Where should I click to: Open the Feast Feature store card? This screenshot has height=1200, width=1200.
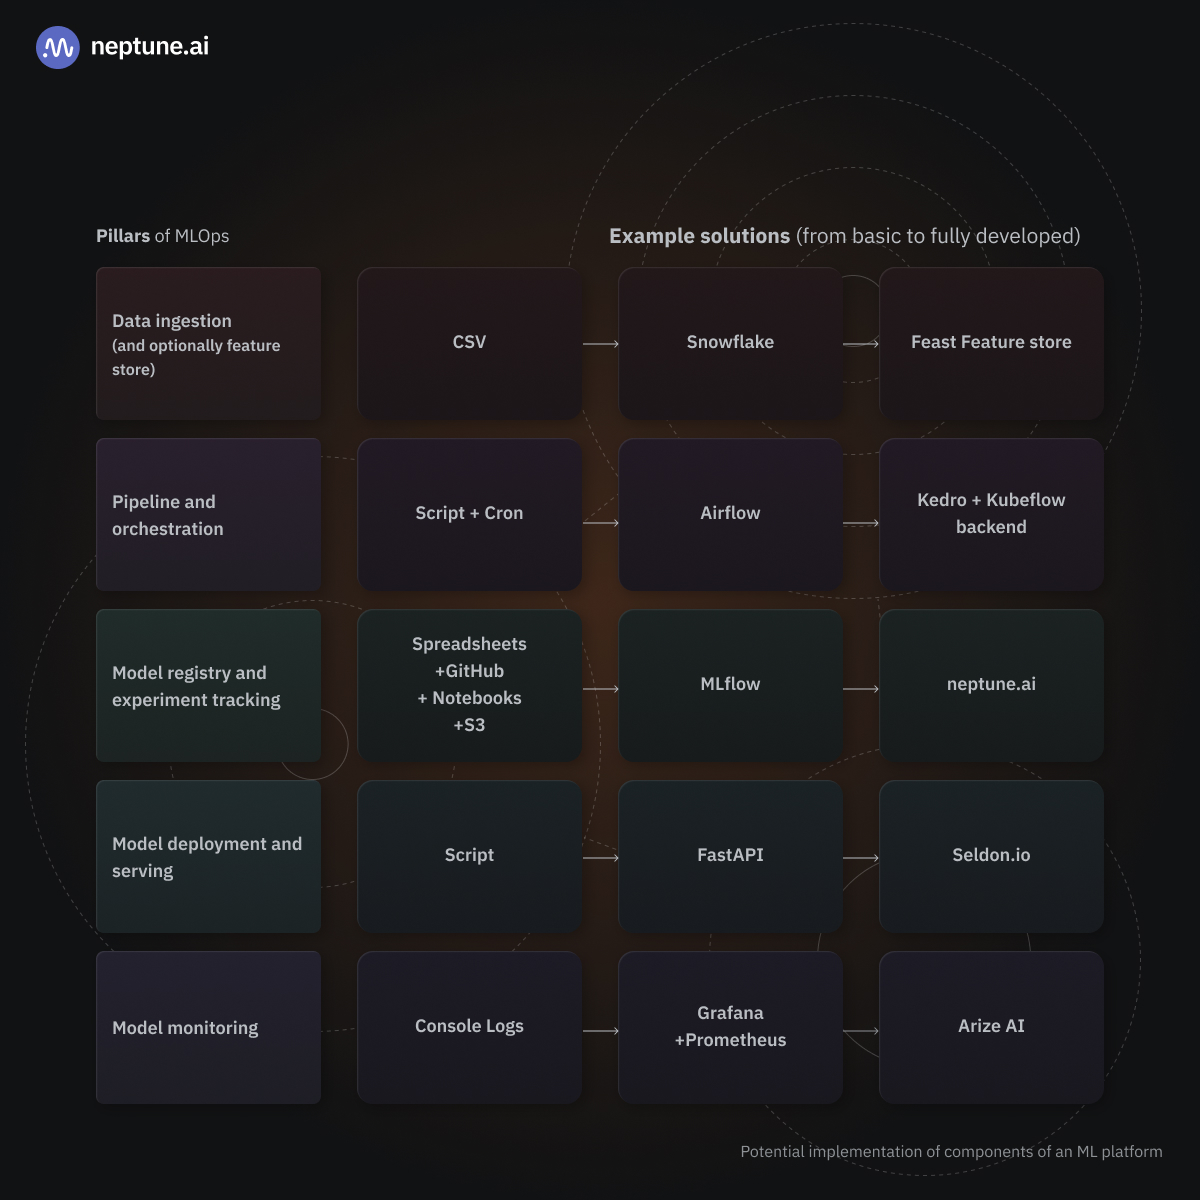coord(991,343)
